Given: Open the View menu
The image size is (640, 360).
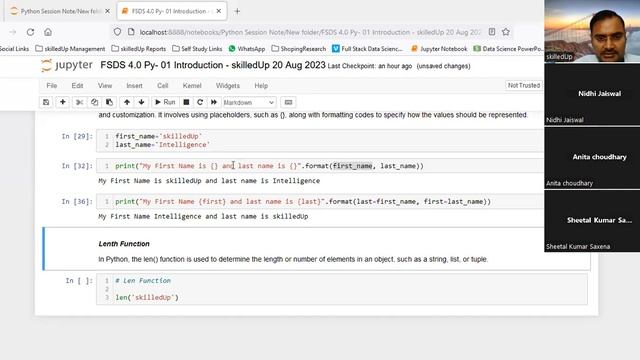Looking at the screenshot, I should coord(105,86).
